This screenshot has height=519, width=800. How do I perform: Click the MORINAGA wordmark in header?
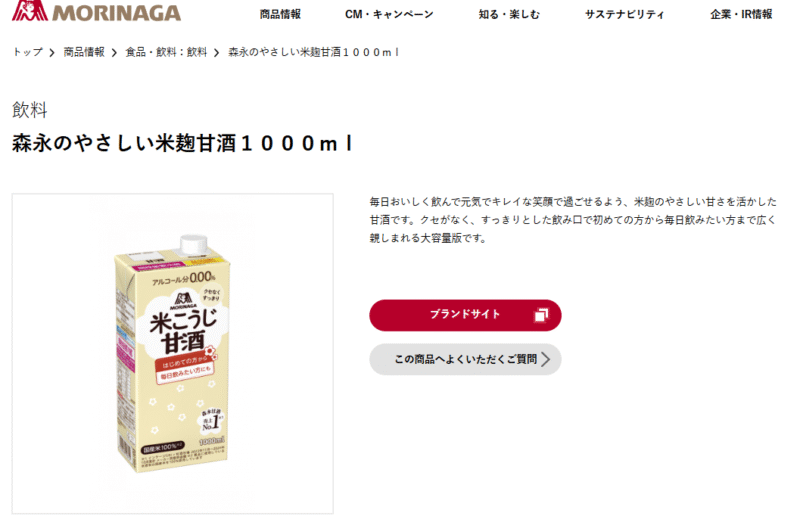(117, 13)
